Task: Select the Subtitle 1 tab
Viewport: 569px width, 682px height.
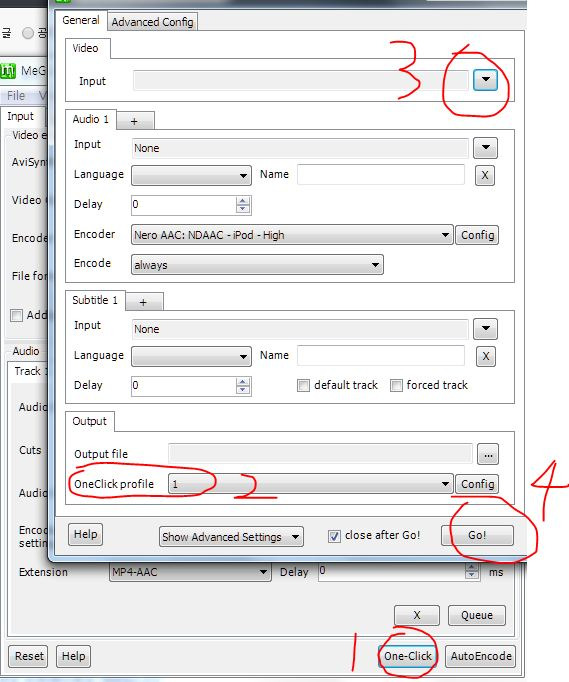Action: pyautogui.click(x=95, y=300)
